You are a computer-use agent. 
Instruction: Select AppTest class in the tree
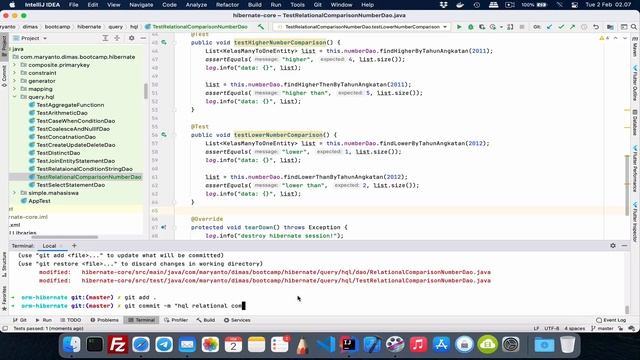click(39, 201)
